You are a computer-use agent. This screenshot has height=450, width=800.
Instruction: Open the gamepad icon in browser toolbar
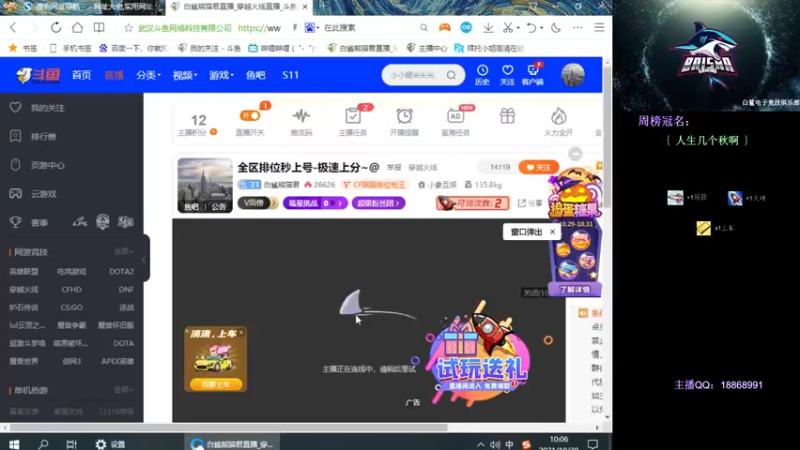pos(444,28)
